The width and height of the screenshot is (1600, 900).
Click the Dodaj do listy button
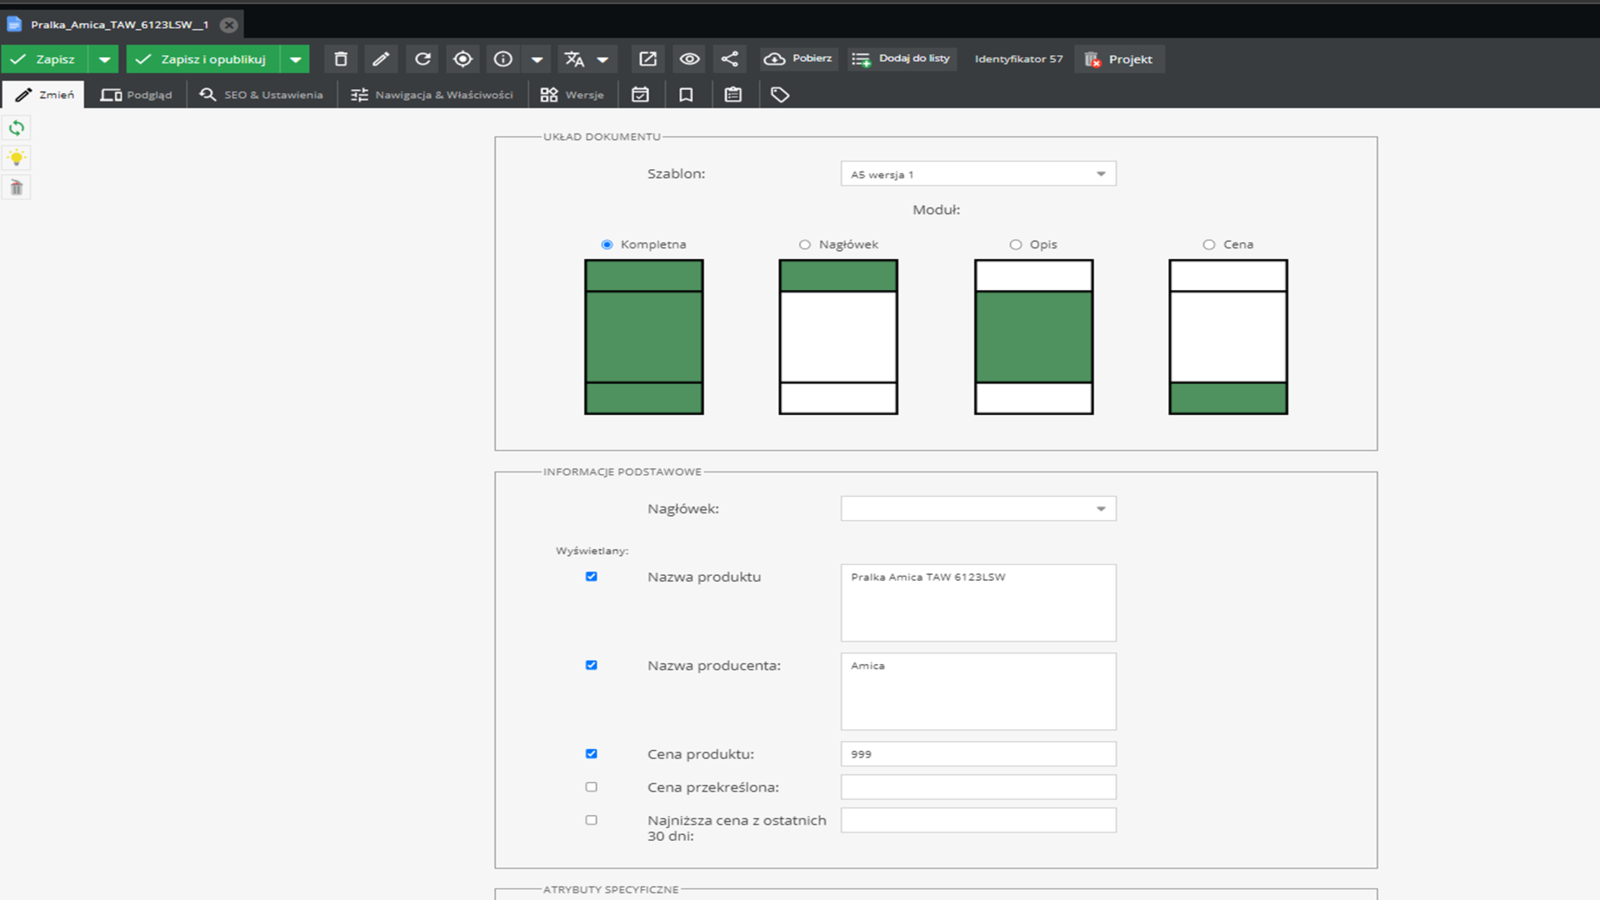tap(901, 59)
